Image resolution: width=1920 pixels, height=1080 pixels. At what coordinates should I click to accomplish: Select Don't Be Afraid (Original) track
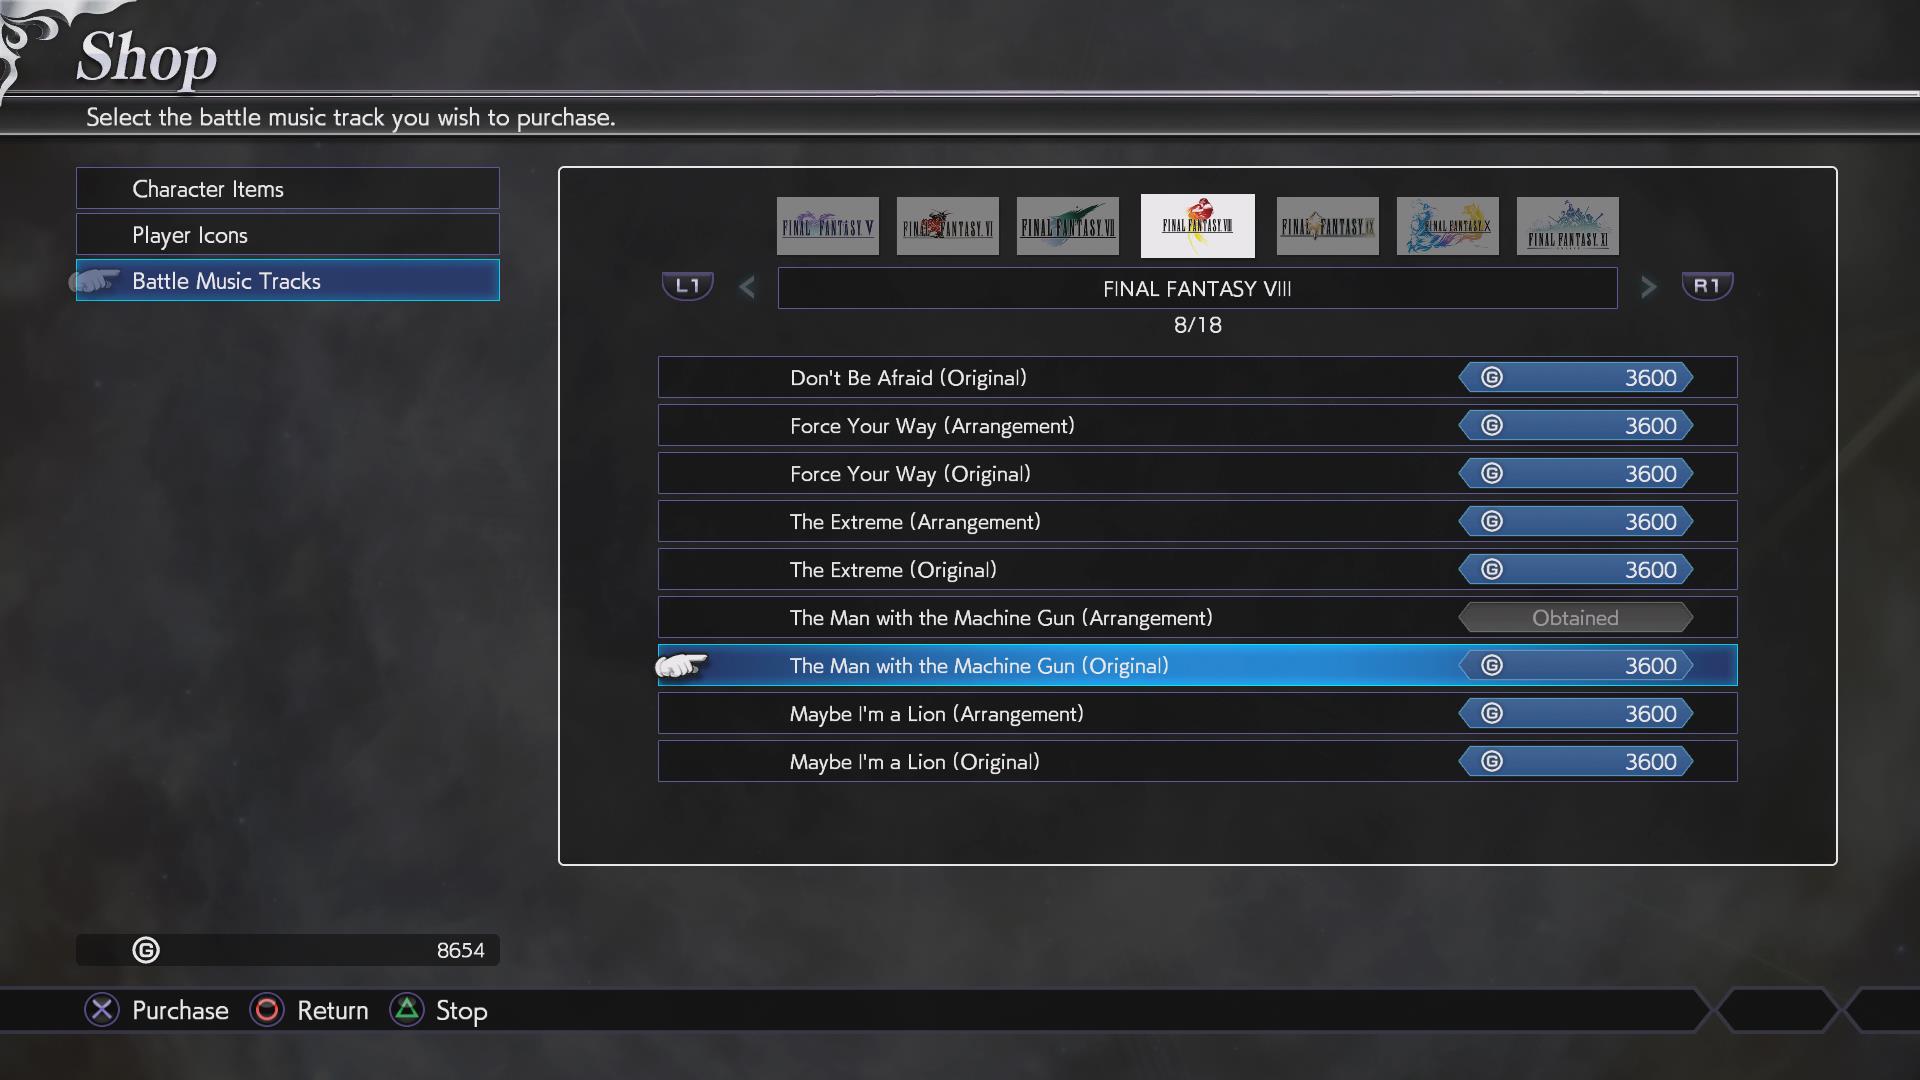pos(1197,377)
